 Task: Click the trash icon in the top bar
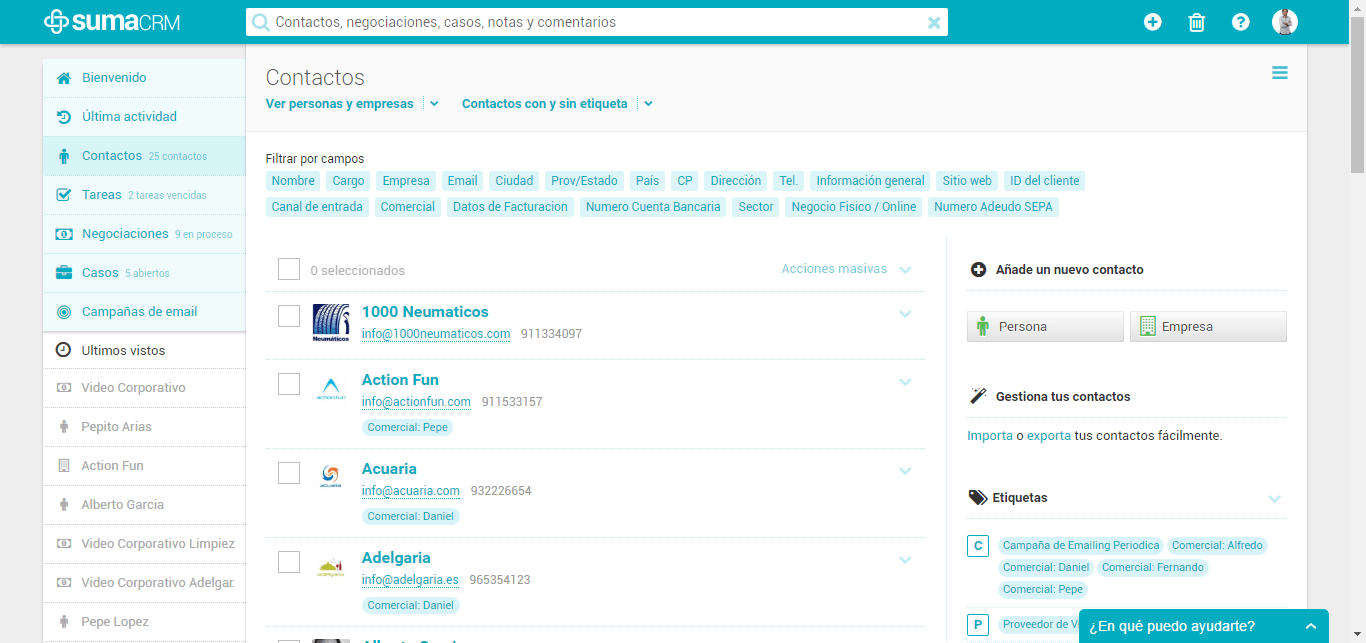pyautogui.click(x=1196, y=21)
